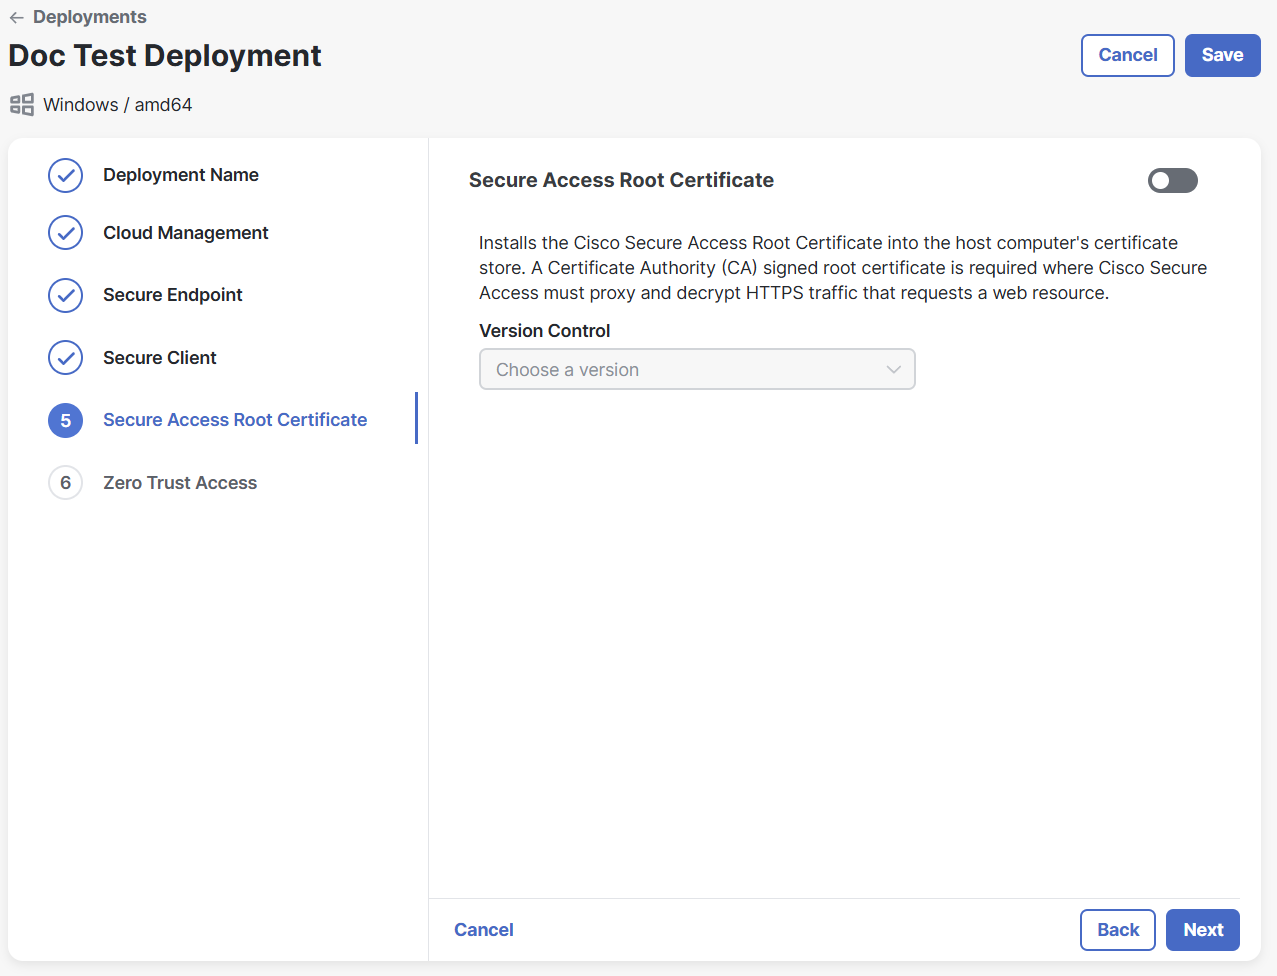The image size is (1277, 976).
Task: Click the Doc Test Deployment title
Action: pyautogui.click(x=165, y=56)
